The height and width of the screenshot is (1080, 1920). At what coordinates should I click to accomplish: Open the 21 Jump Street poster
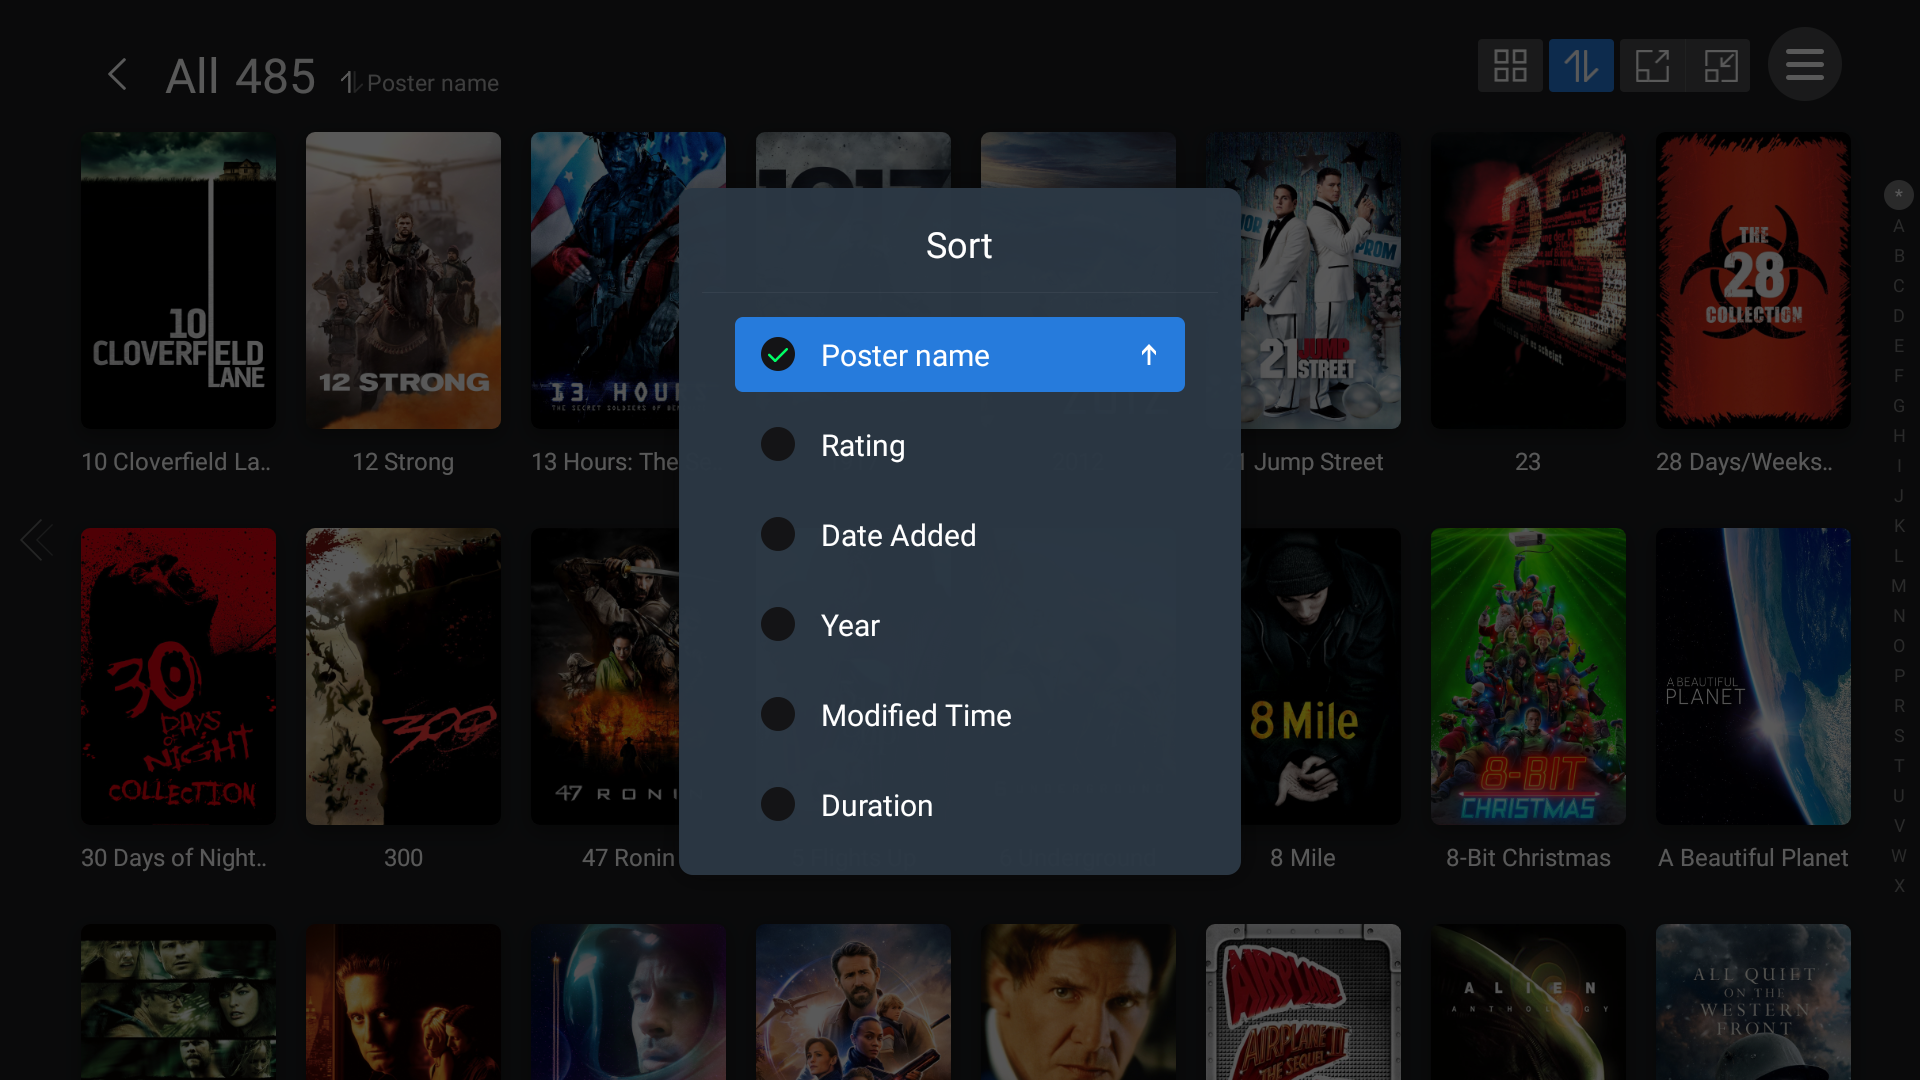(1320, 280)
